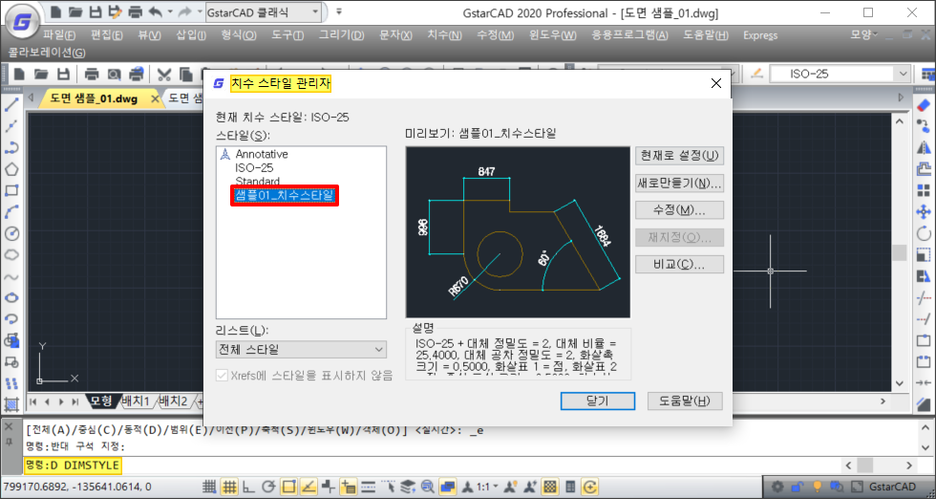Select the Erase tool in modify toolbar
Screen dimensions: 936x499
coord(923,106)
